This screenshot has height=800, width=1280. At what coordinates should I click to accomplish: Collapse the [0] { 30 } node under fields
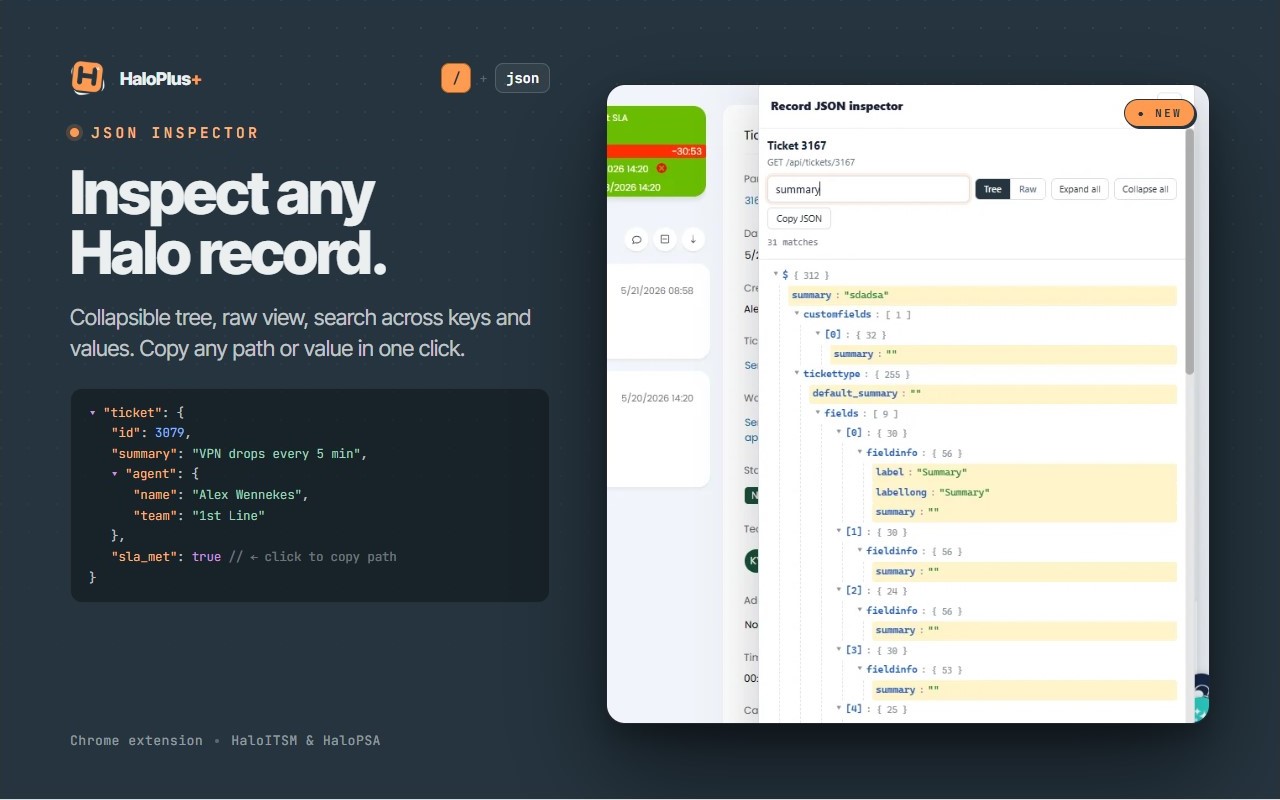pos(839,433)
